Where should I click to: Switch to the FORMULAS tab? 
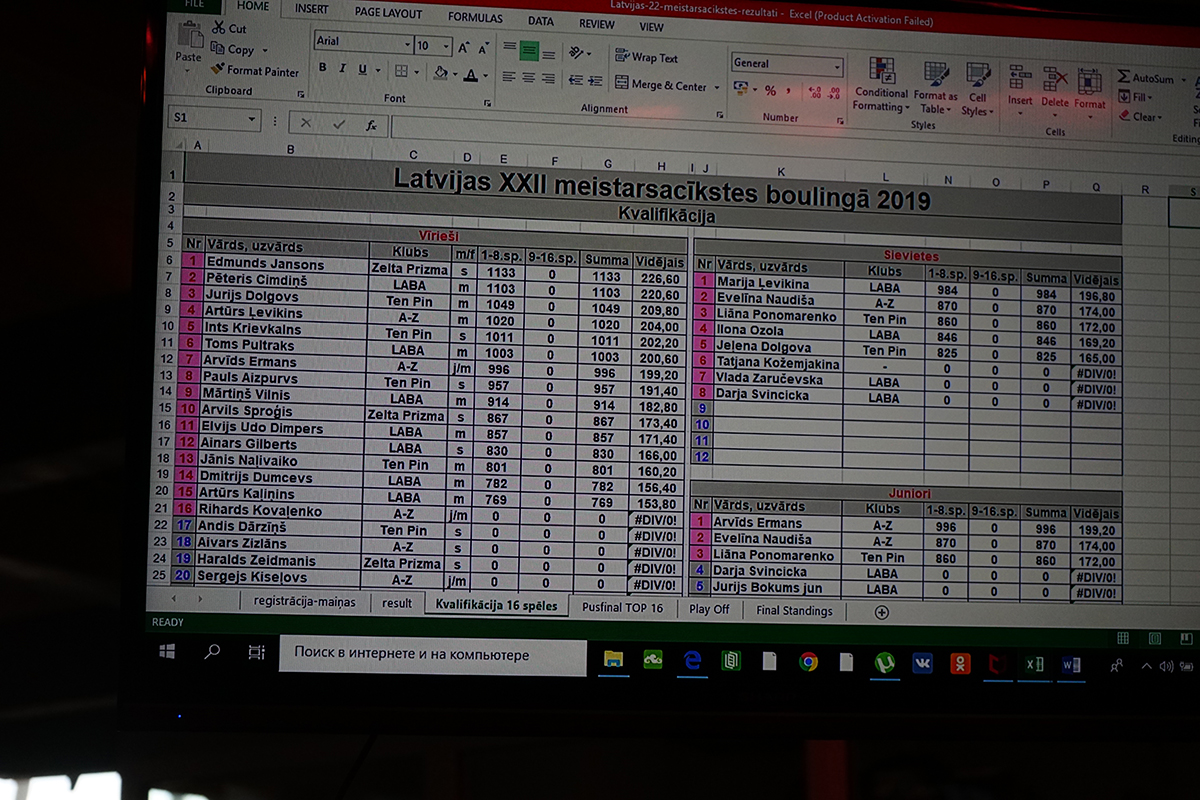tap(475, 17)
